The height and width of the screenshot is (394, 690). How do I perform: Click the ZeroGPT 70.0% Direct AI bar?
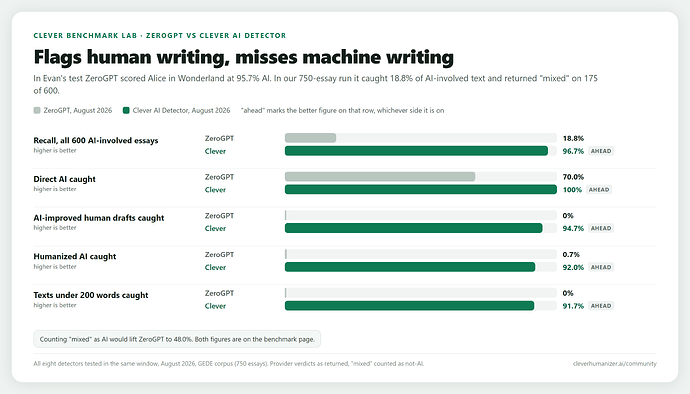pos(380,177)
